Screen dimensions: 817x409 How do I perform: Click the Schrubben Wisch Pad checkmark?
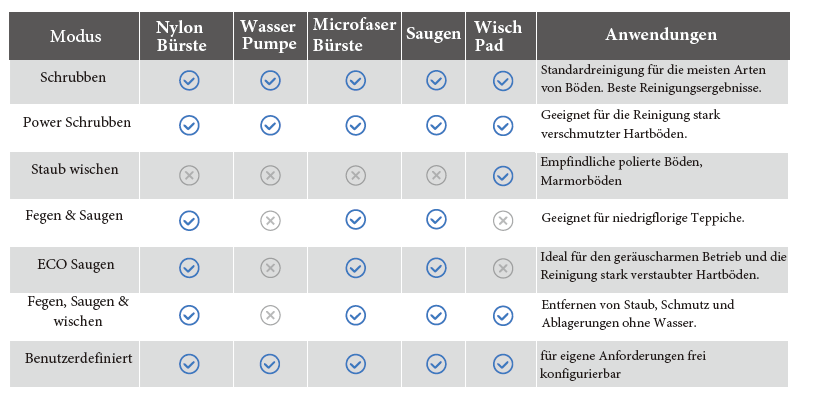click(503, 80)
